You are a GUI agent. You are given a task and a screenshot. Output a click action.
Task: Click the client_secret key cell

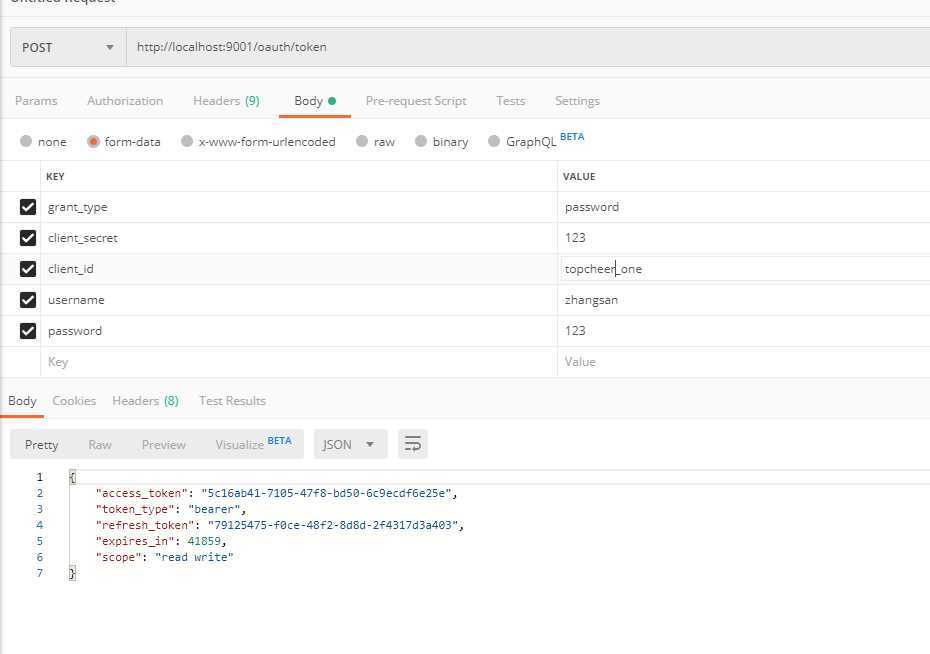(299, 238)
